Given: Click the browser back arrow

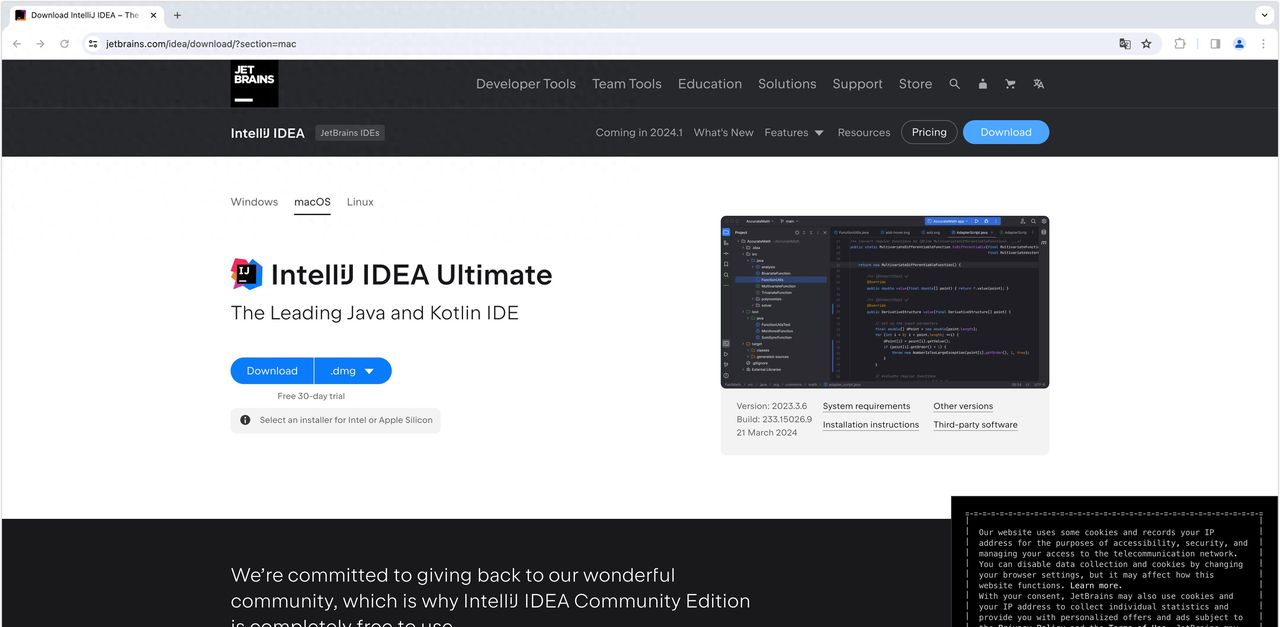Looking at the screenshot, I should coord(16,44).
